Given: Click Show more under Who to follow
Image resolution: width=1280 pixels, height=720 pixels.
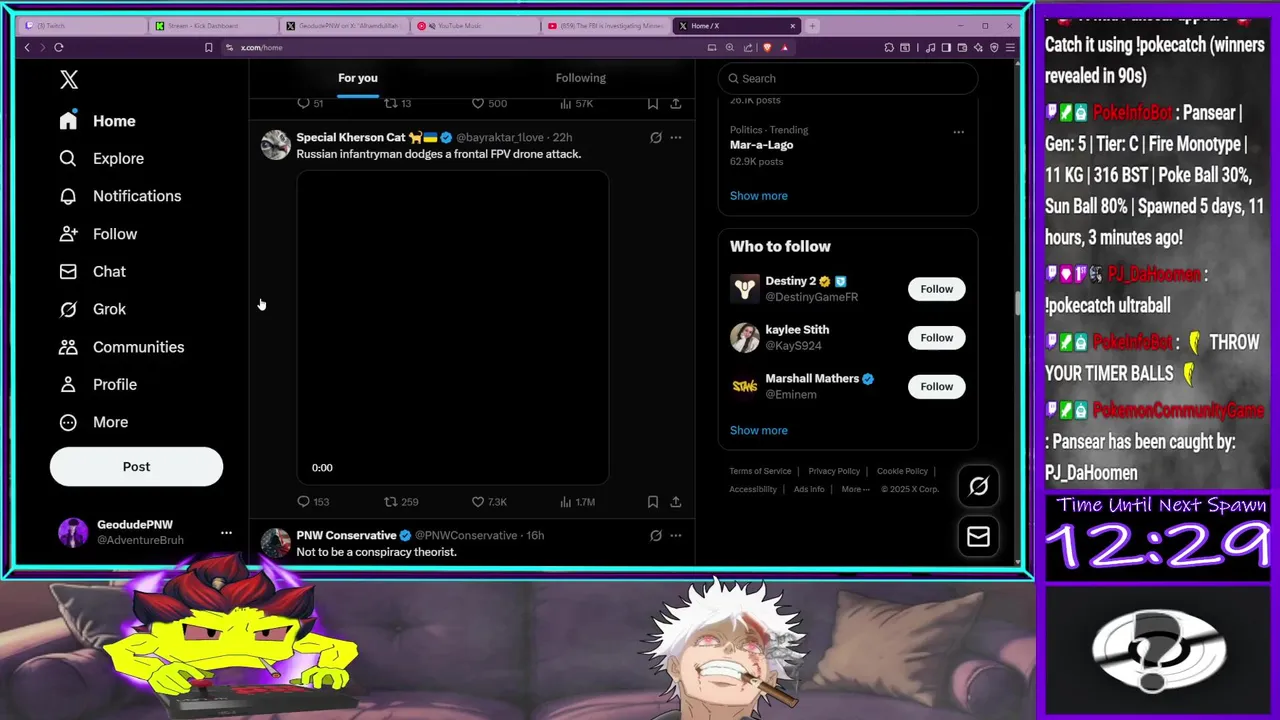Looking at the screenshot, I should tap(758, 430).
